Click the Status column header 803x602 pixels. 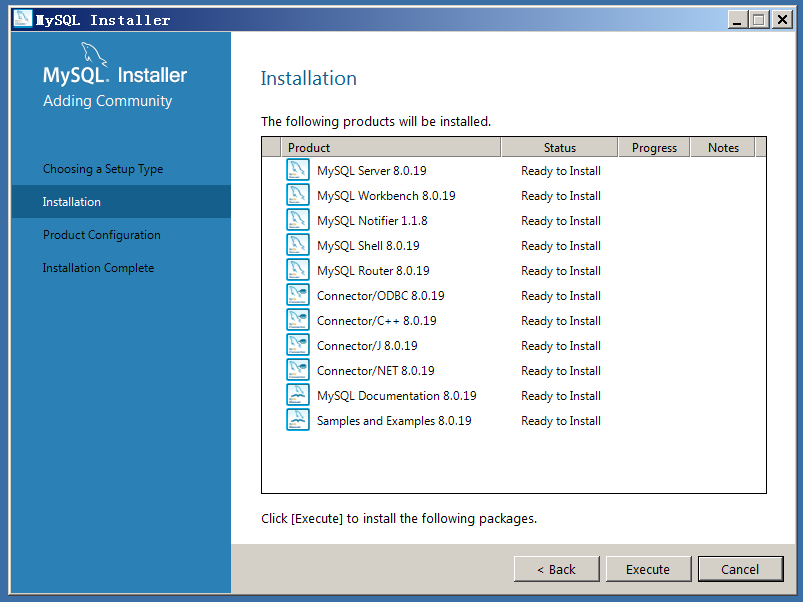(x=560, y=147)
